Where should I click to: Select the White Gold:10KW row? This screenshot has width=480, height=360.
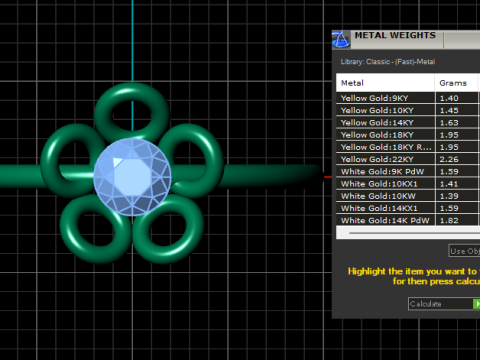pyautogui.click(x=408, y=196)
